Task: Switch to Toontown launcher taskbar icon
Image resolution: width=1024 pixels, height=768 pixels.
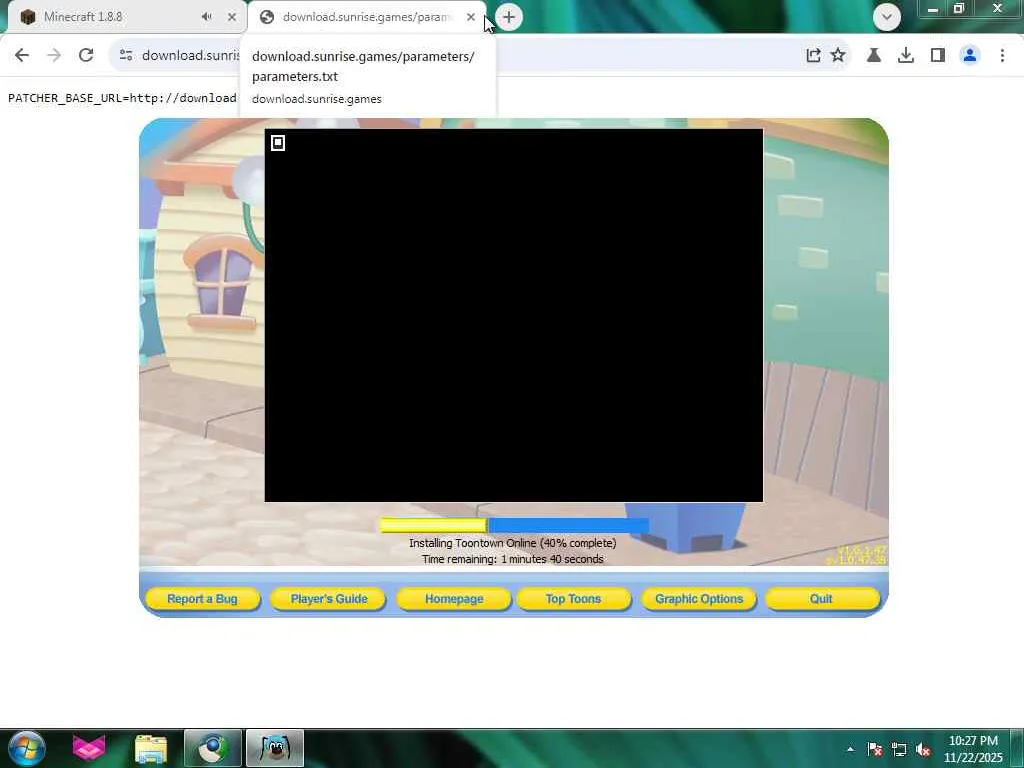Action: click(275, 748)
